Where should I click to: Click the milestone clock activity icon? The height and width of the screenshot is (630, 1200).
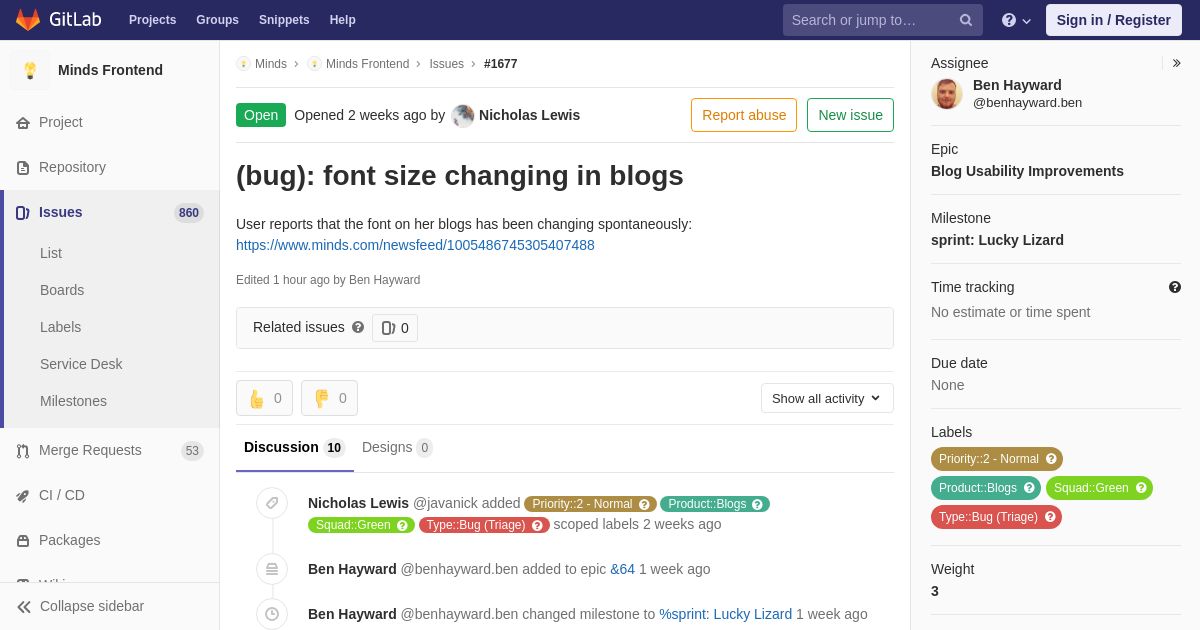click(272, 614)
